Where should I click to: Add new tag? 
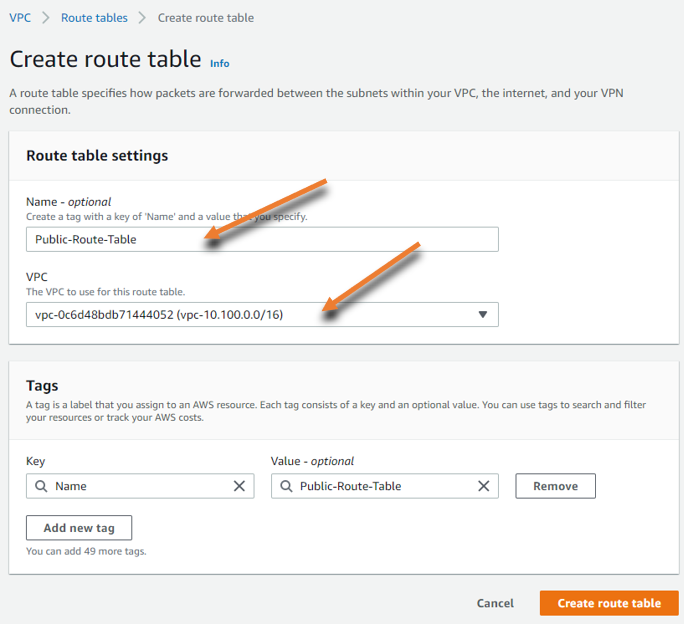click(79, 528)
